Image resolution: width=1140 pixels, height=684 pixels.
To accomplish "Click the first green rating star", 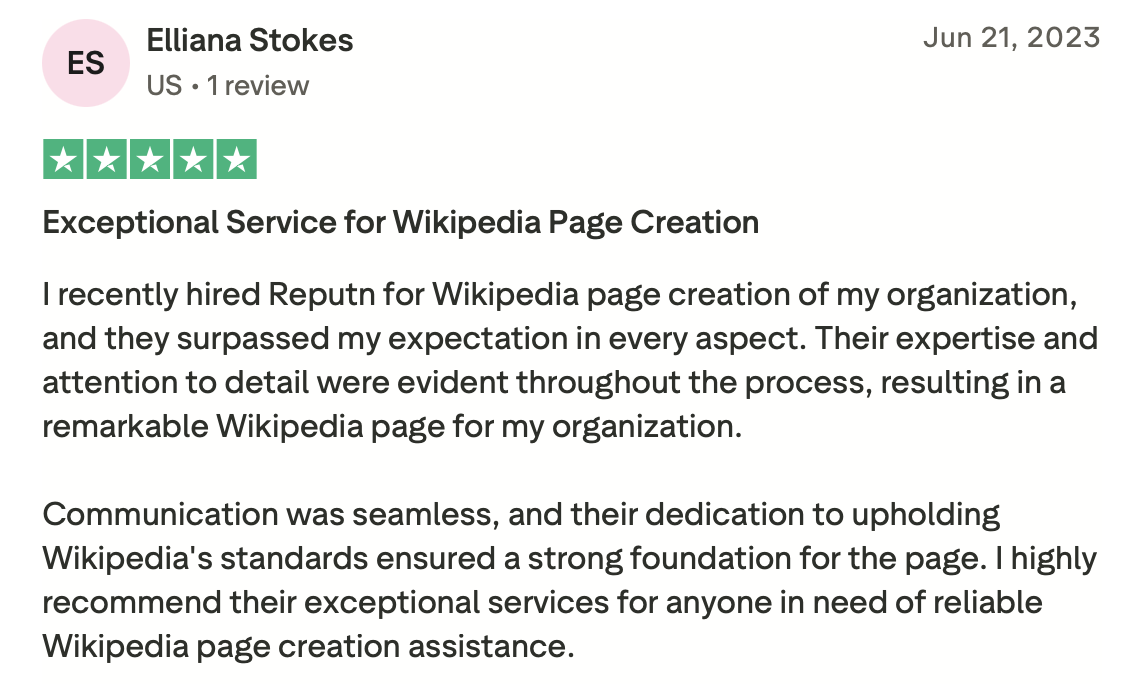I will point(63,160).
